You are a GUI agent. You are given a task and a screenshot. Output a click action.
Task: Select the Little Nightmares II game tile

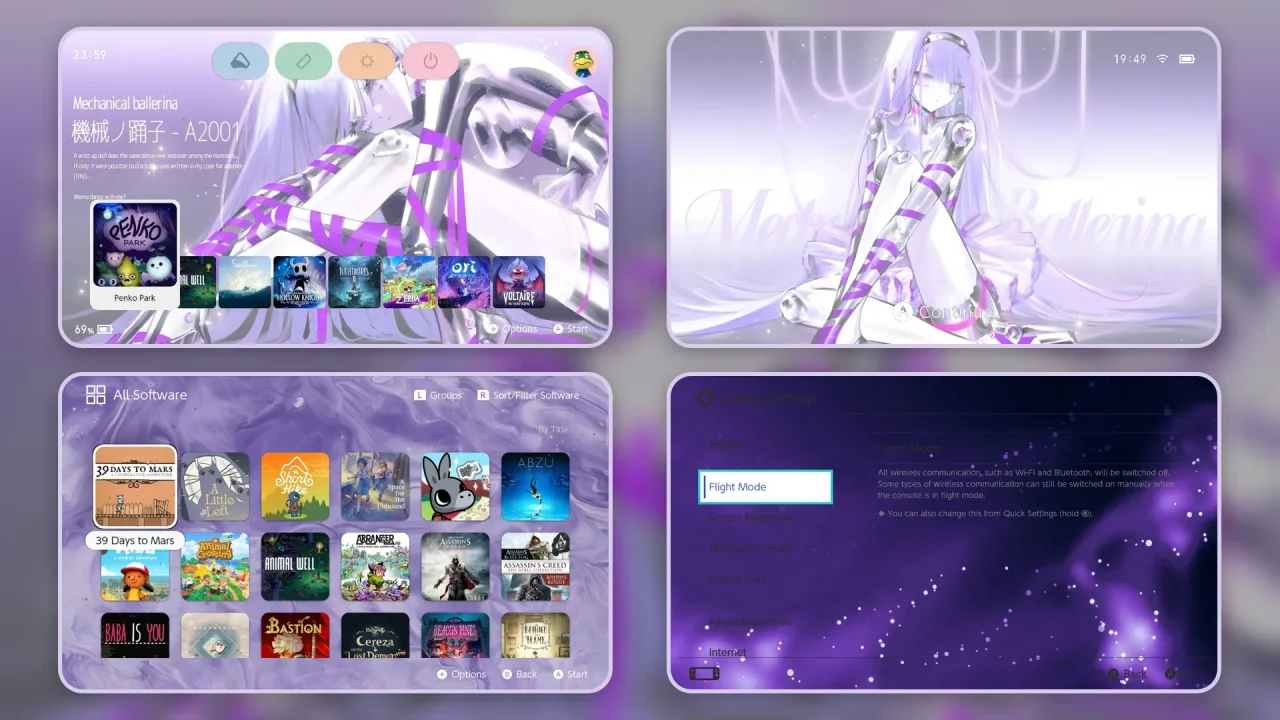tap(355, 282)
